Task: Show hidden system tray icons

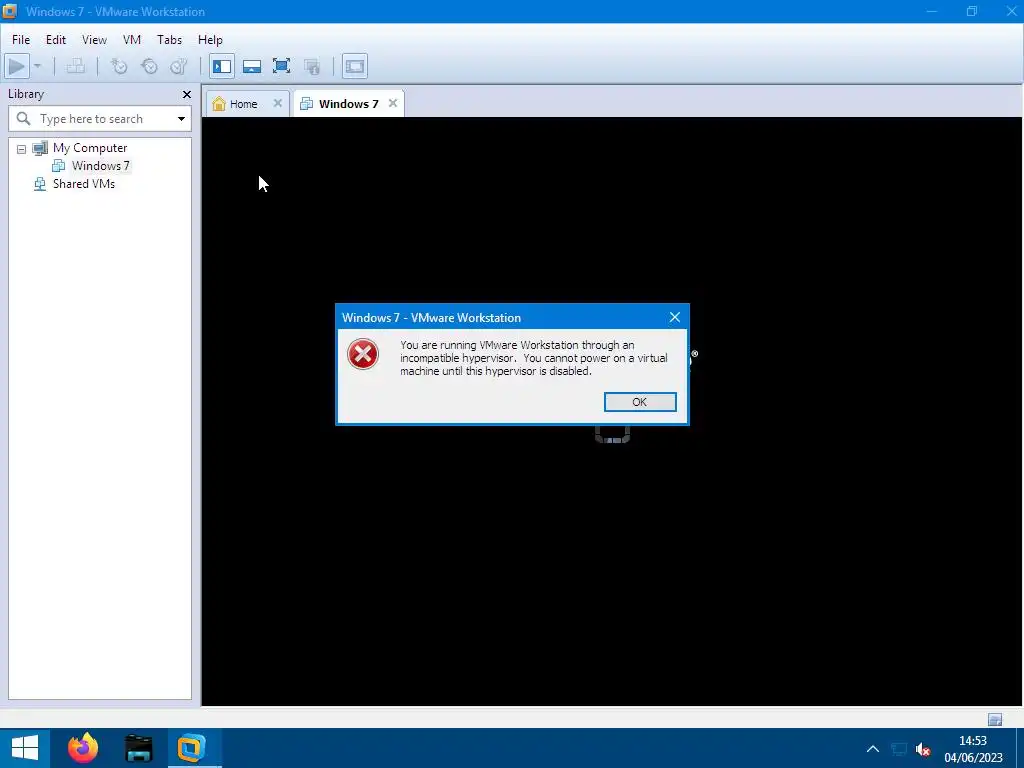Action: pos(872,749)
